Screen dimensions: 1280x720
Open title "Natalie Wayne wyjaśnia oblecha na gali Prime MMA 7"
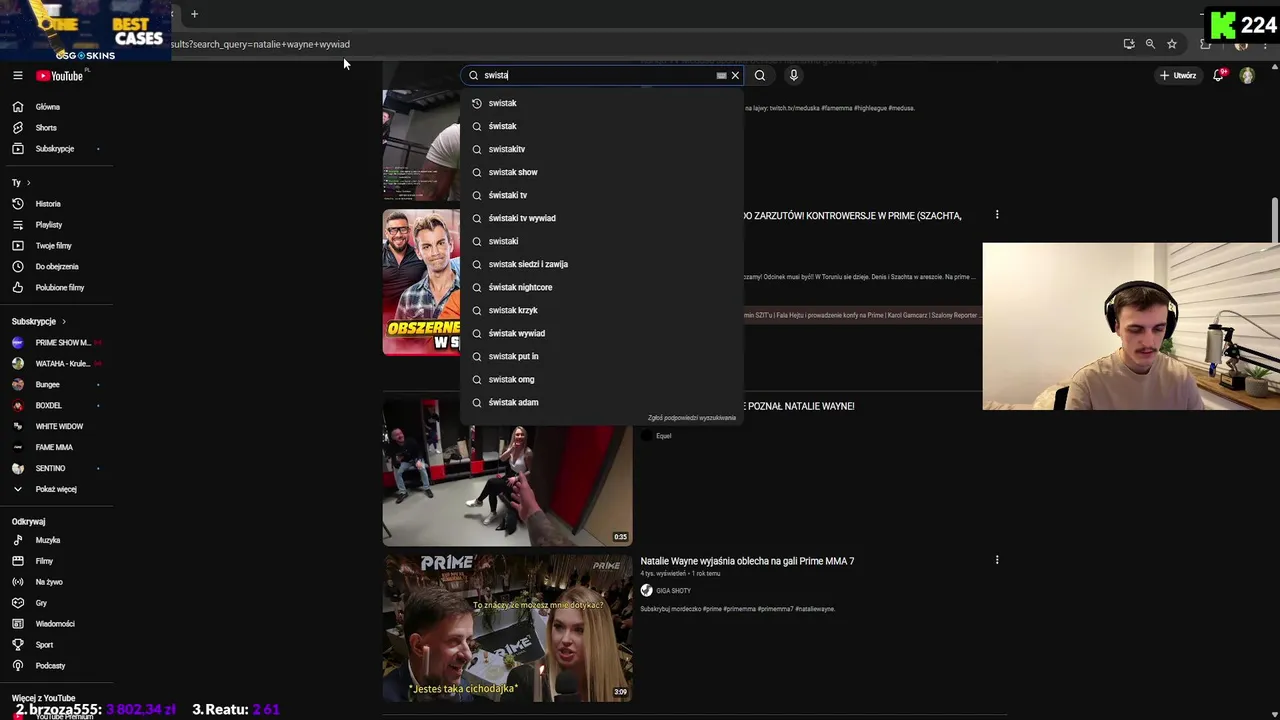coord(747,562)
